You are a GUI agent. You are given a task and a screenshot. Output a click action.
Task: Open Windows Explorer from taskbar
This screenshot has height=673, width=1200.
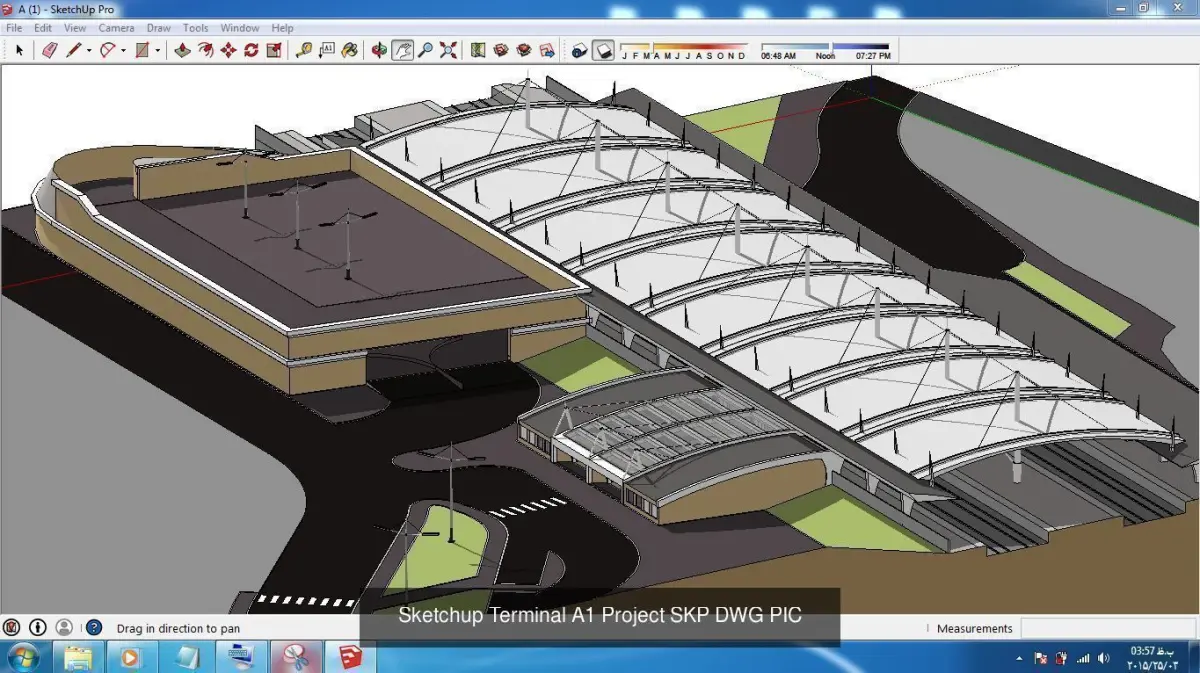78,657
